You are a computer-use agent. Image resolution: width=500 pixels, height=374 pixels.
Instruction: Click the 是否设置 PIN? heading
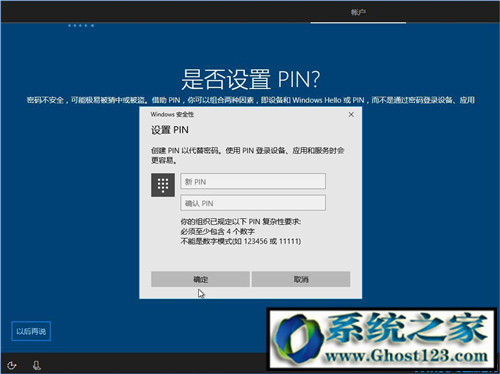tap(251, 79)
